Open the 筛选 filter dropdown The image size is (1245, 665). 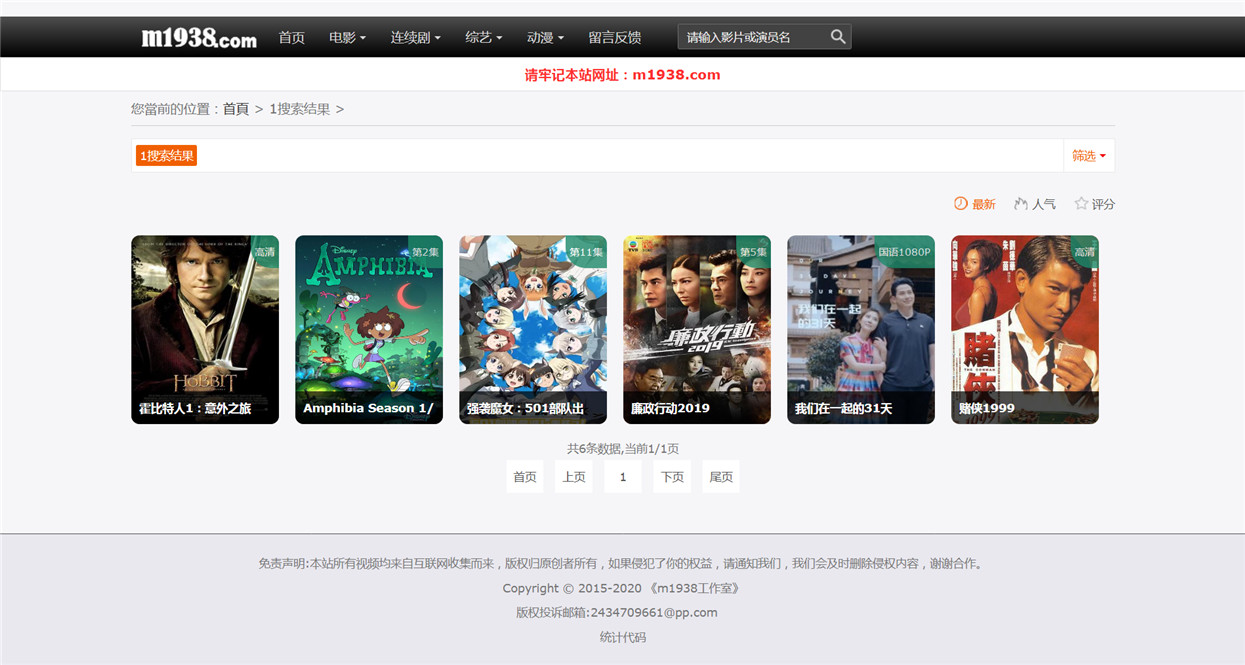pyautogui.click(x=1089, y=155)
